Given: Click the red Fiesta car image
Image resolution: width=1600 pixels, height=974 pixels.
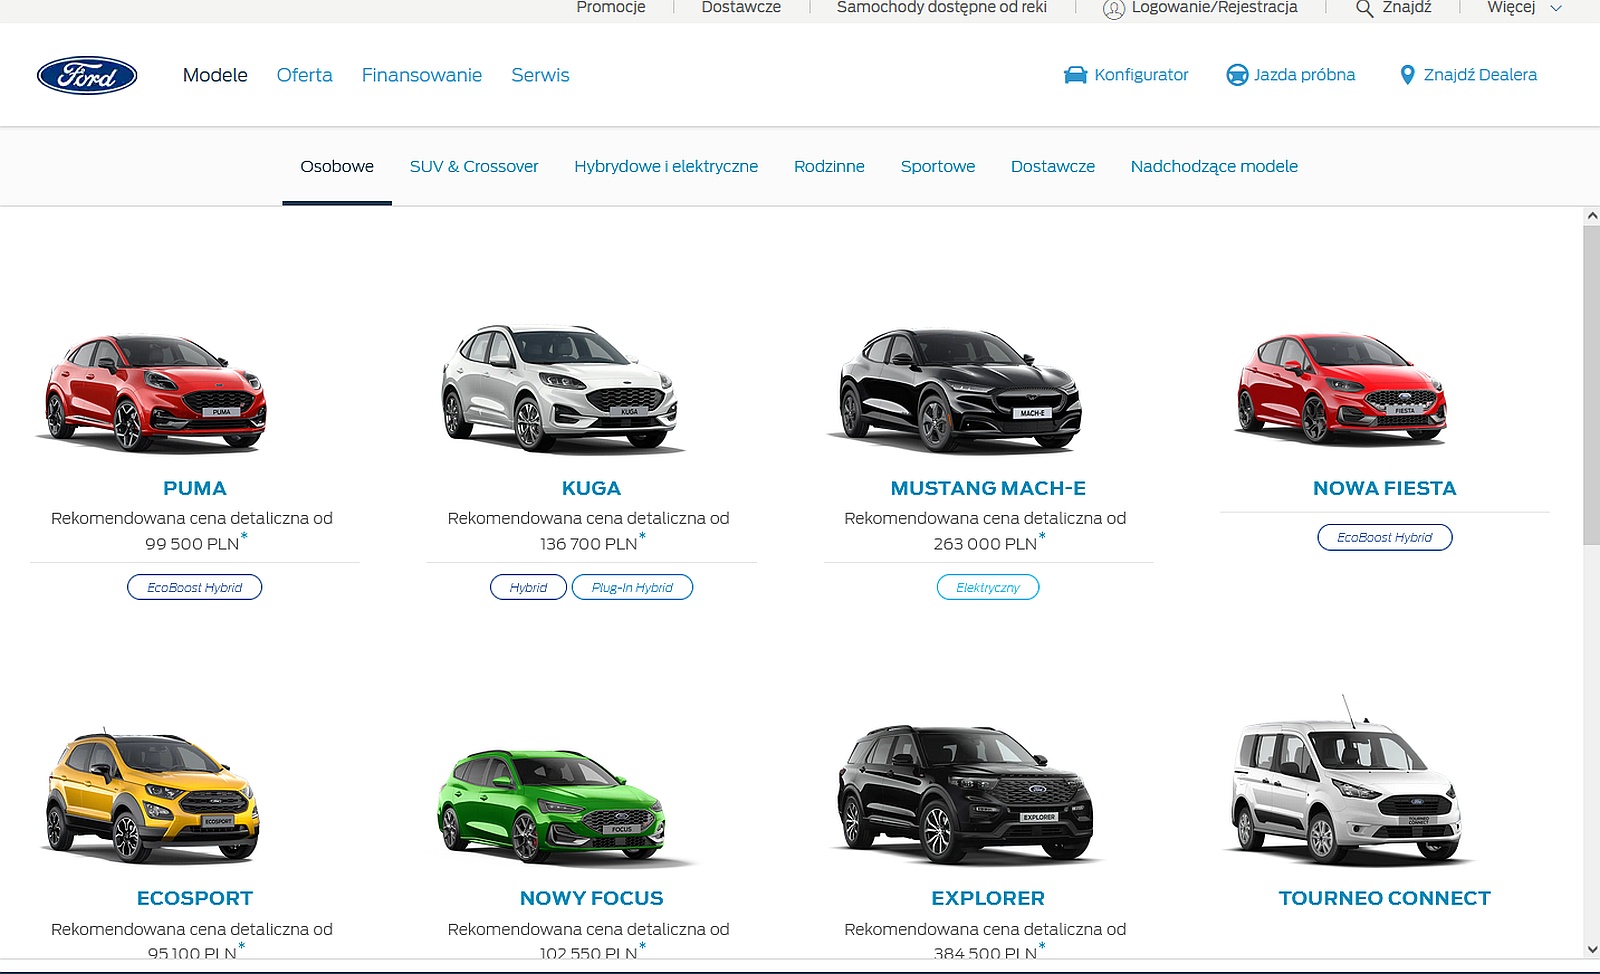Looking at the screenshot, I should [x=1340, y=389].
